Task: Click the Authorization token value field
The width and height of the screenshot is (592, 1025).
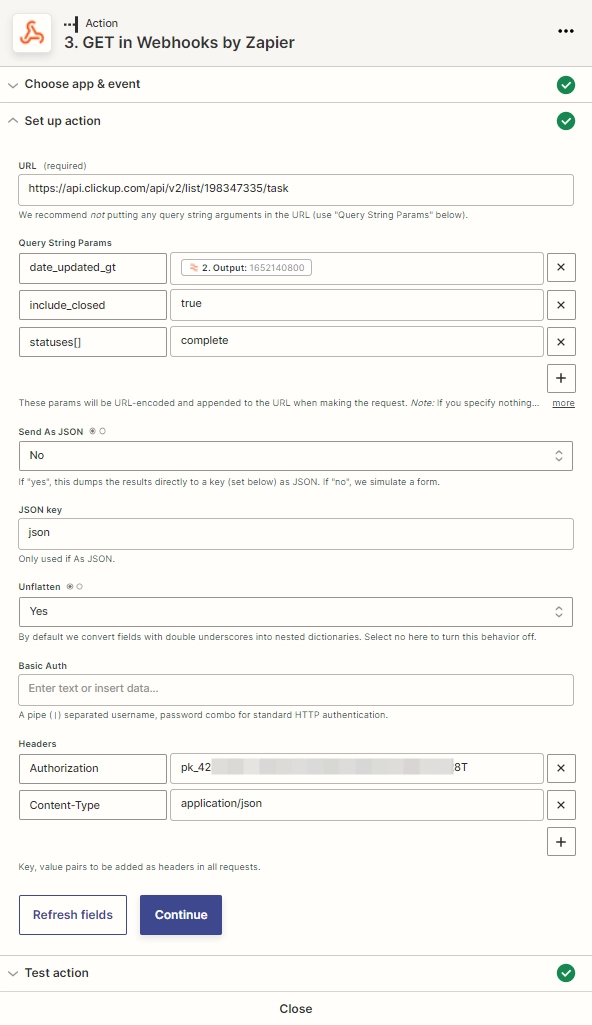Action: (357, 768)
